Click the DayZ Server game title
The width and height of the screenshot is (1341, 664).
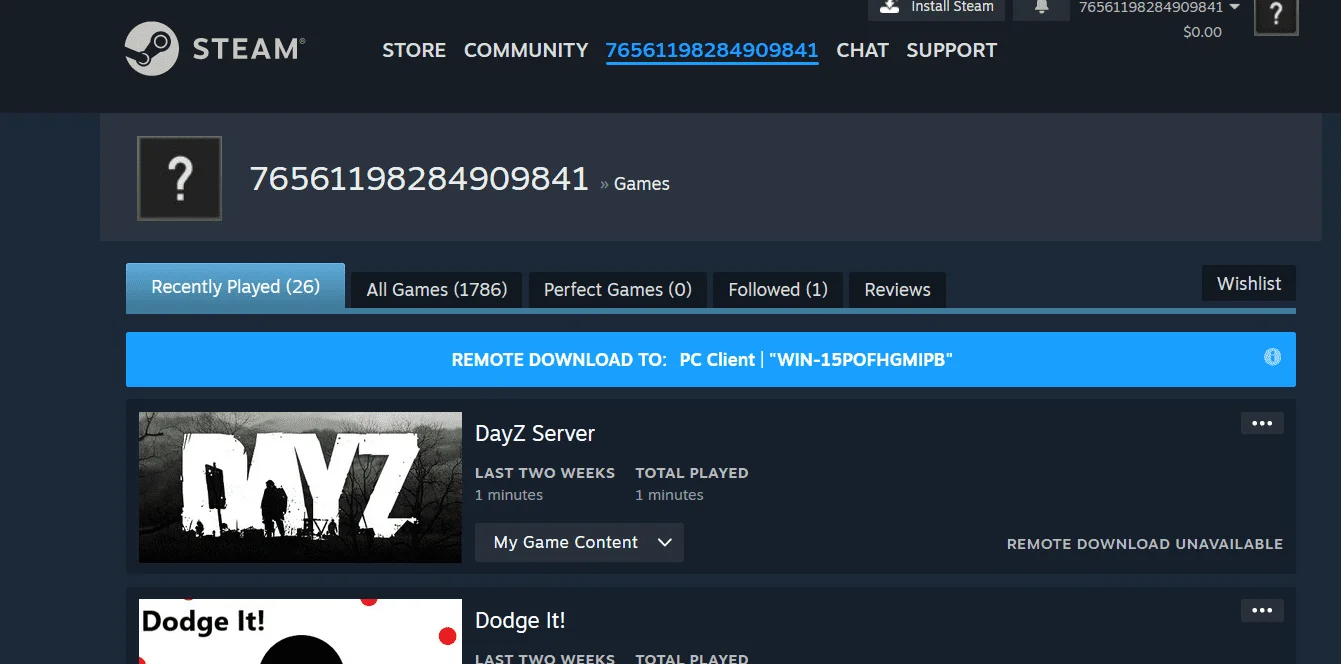pos(535,433)
